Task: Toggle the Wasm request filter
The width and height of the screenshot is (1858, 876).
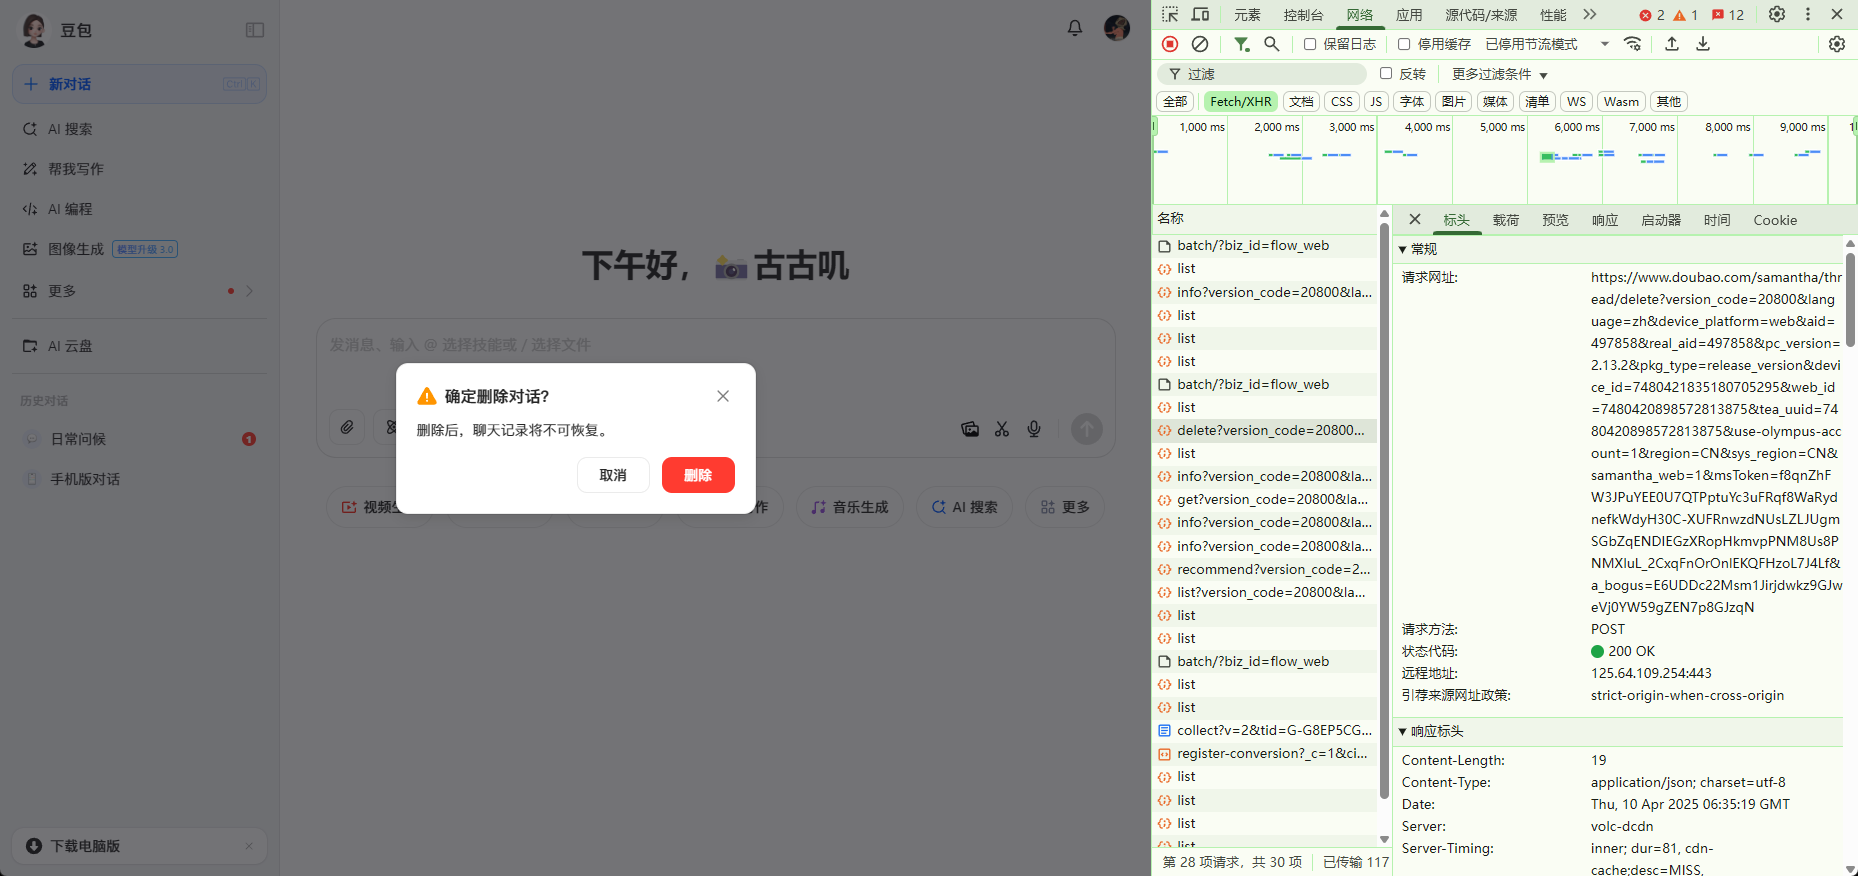Action: [1621, 102]
